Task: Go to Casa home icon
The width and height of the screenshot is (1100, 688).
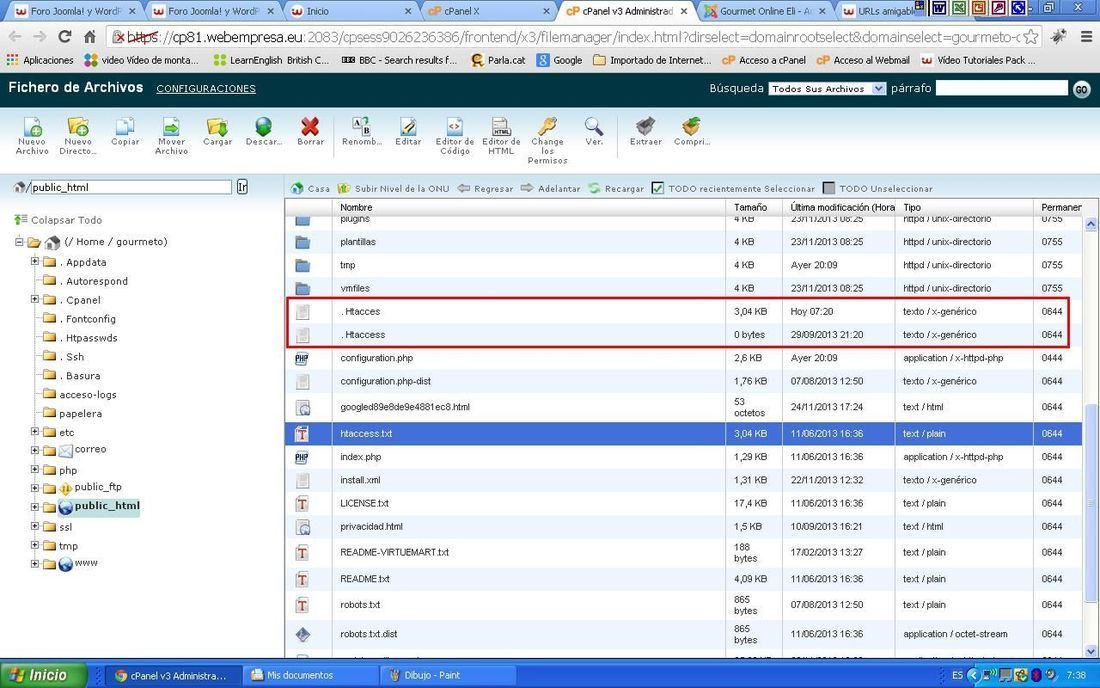Action: click(x=297, y=189)
